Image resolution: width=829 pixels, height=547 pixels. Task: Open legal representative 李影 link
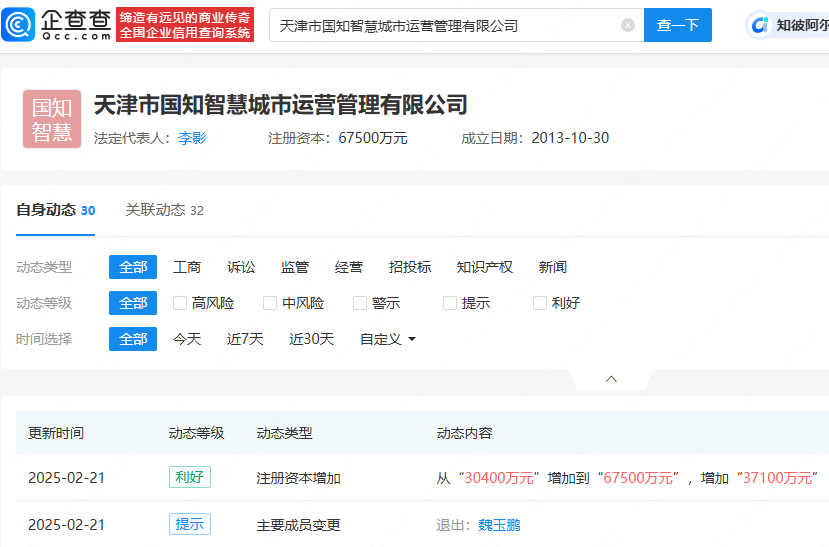coord(192,138)
